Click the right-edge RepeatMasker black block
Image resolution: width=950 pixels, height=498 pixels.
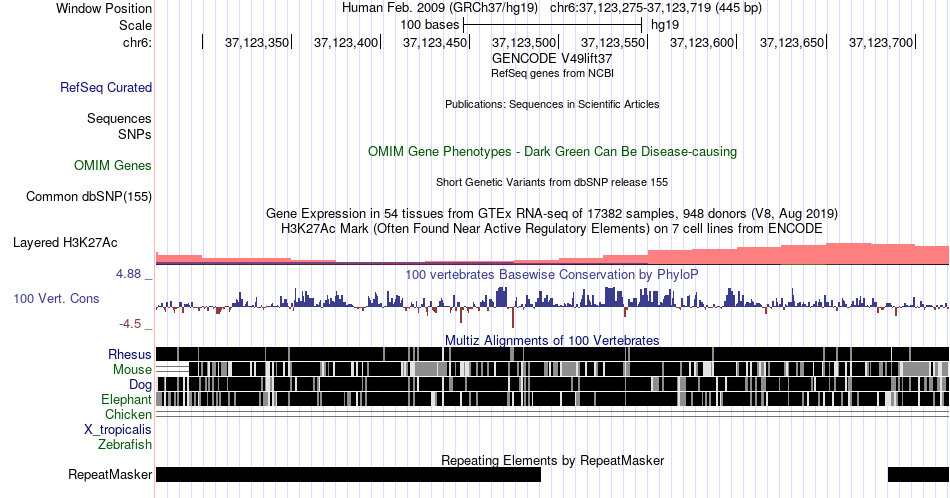pos(918,474)
